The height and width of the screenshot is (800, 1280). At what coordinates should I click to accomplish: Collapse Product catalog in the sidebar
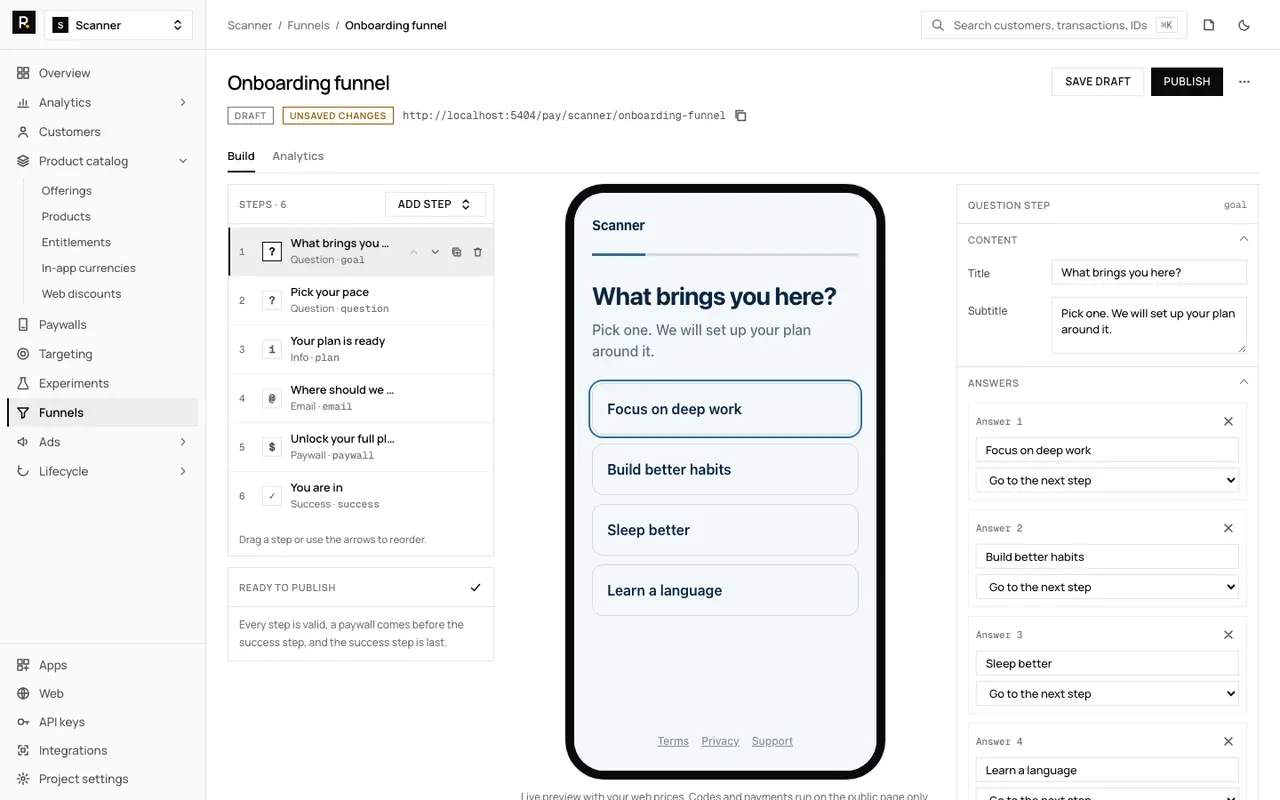183,161
